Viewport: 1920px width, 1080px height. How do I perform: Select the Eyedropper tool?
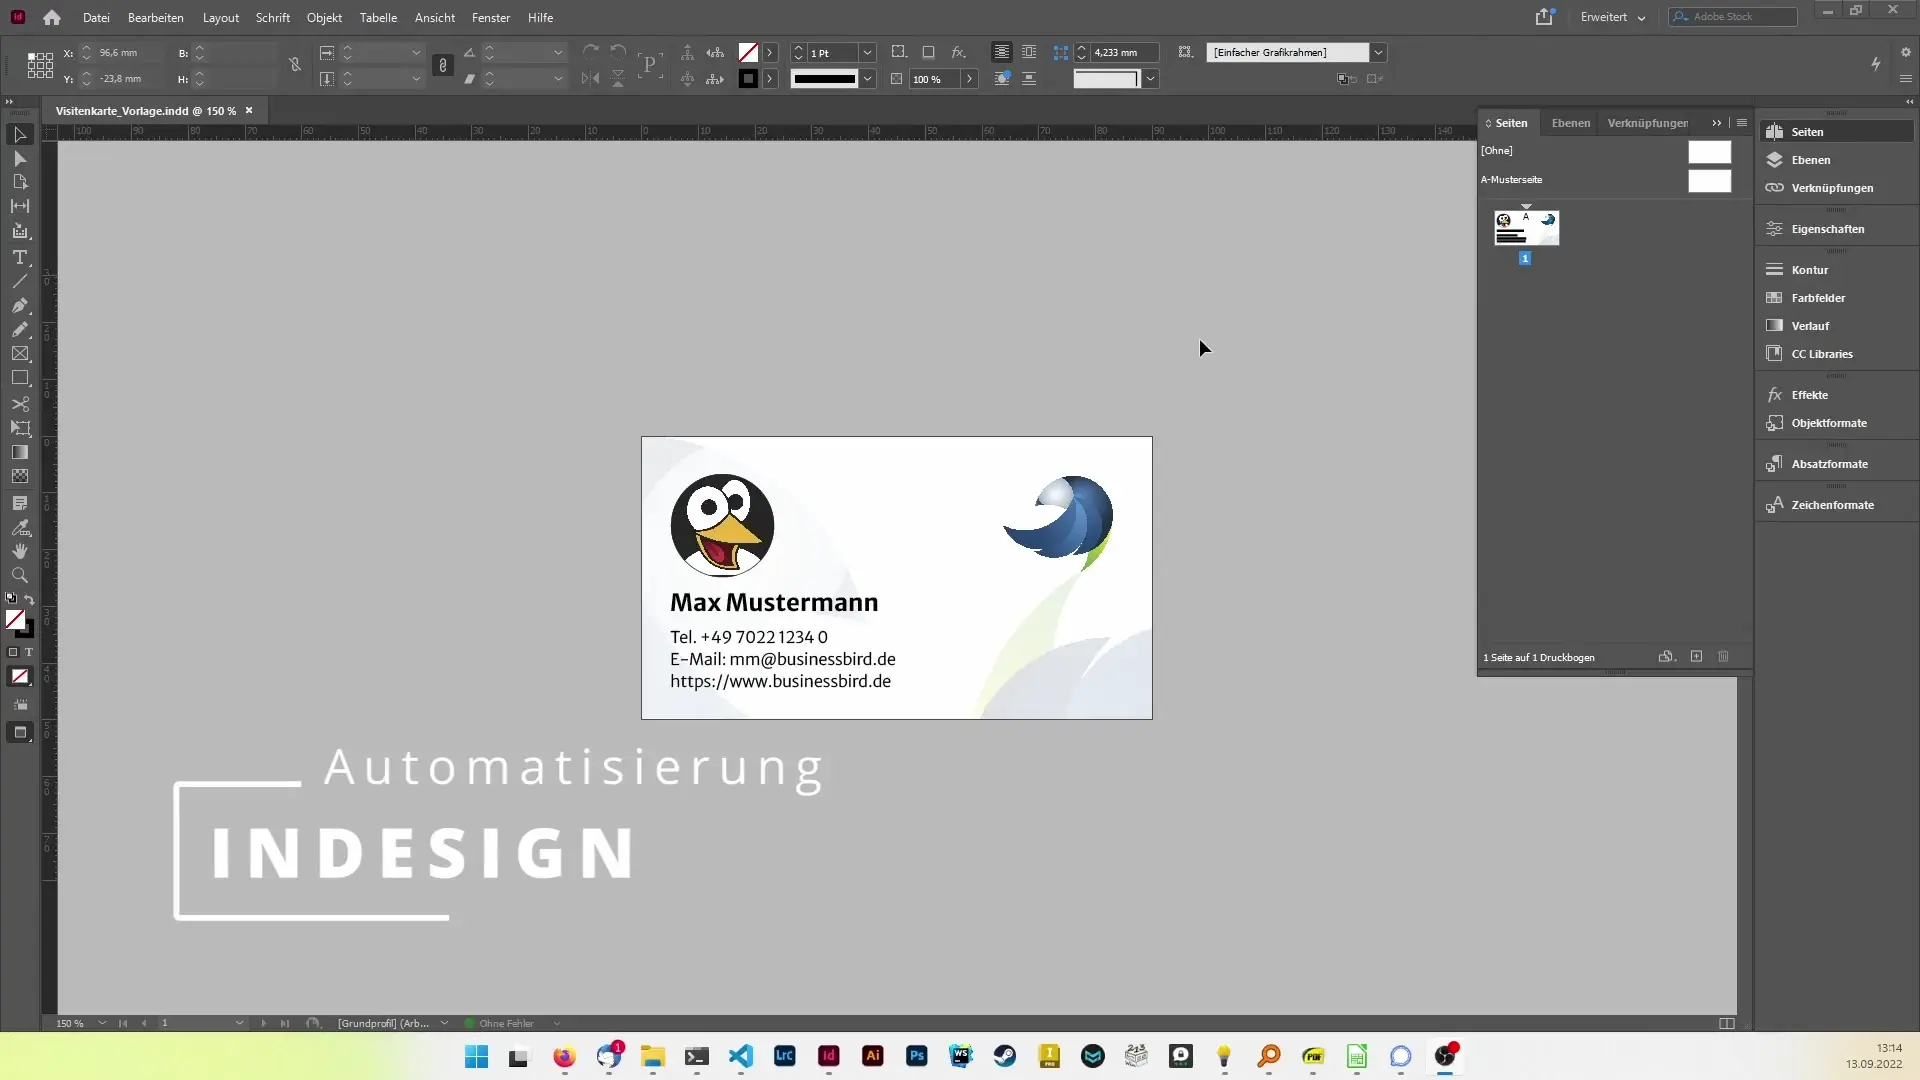point(20,527)
